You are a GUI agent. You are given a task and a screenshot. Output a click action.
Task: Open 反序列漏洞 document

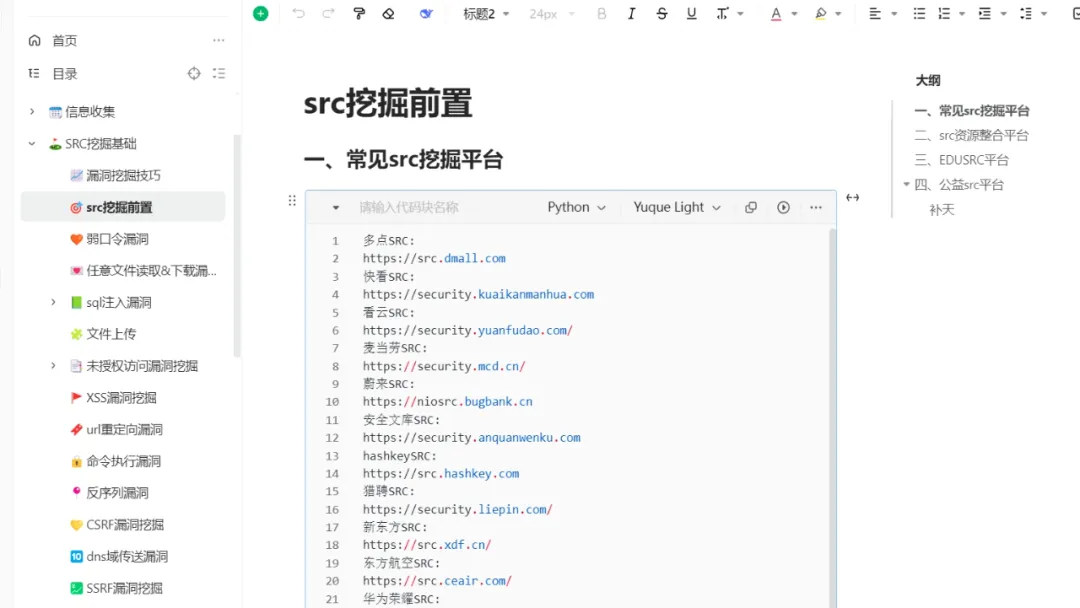point(117,493)
